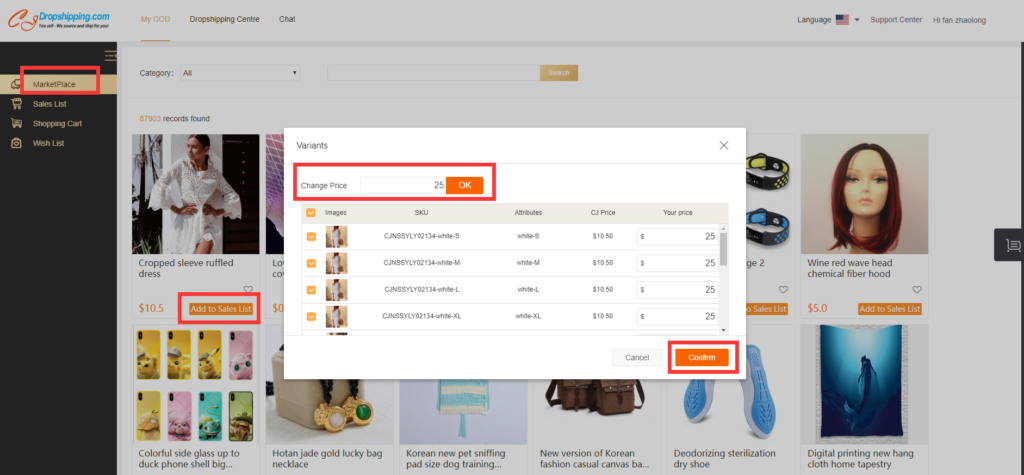Click the 87903 records found text
The image size is (1024, 475).
(x=174, y=119)
